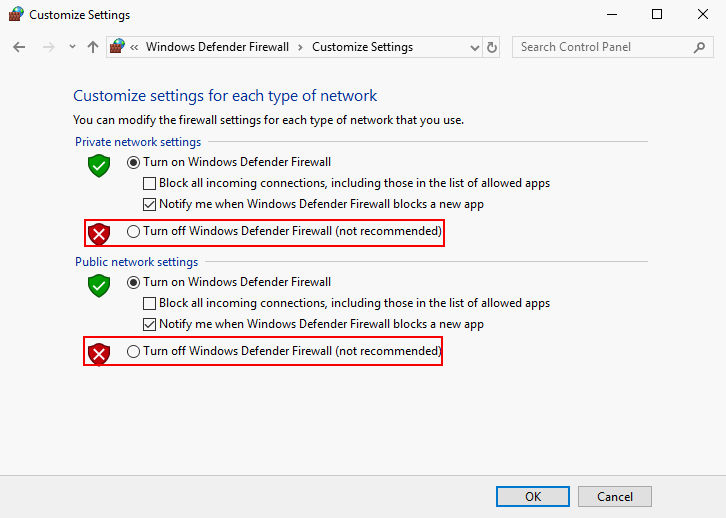Select Turn off firewall under Private network
Viewport: 726px width, 518px height.
133,231
